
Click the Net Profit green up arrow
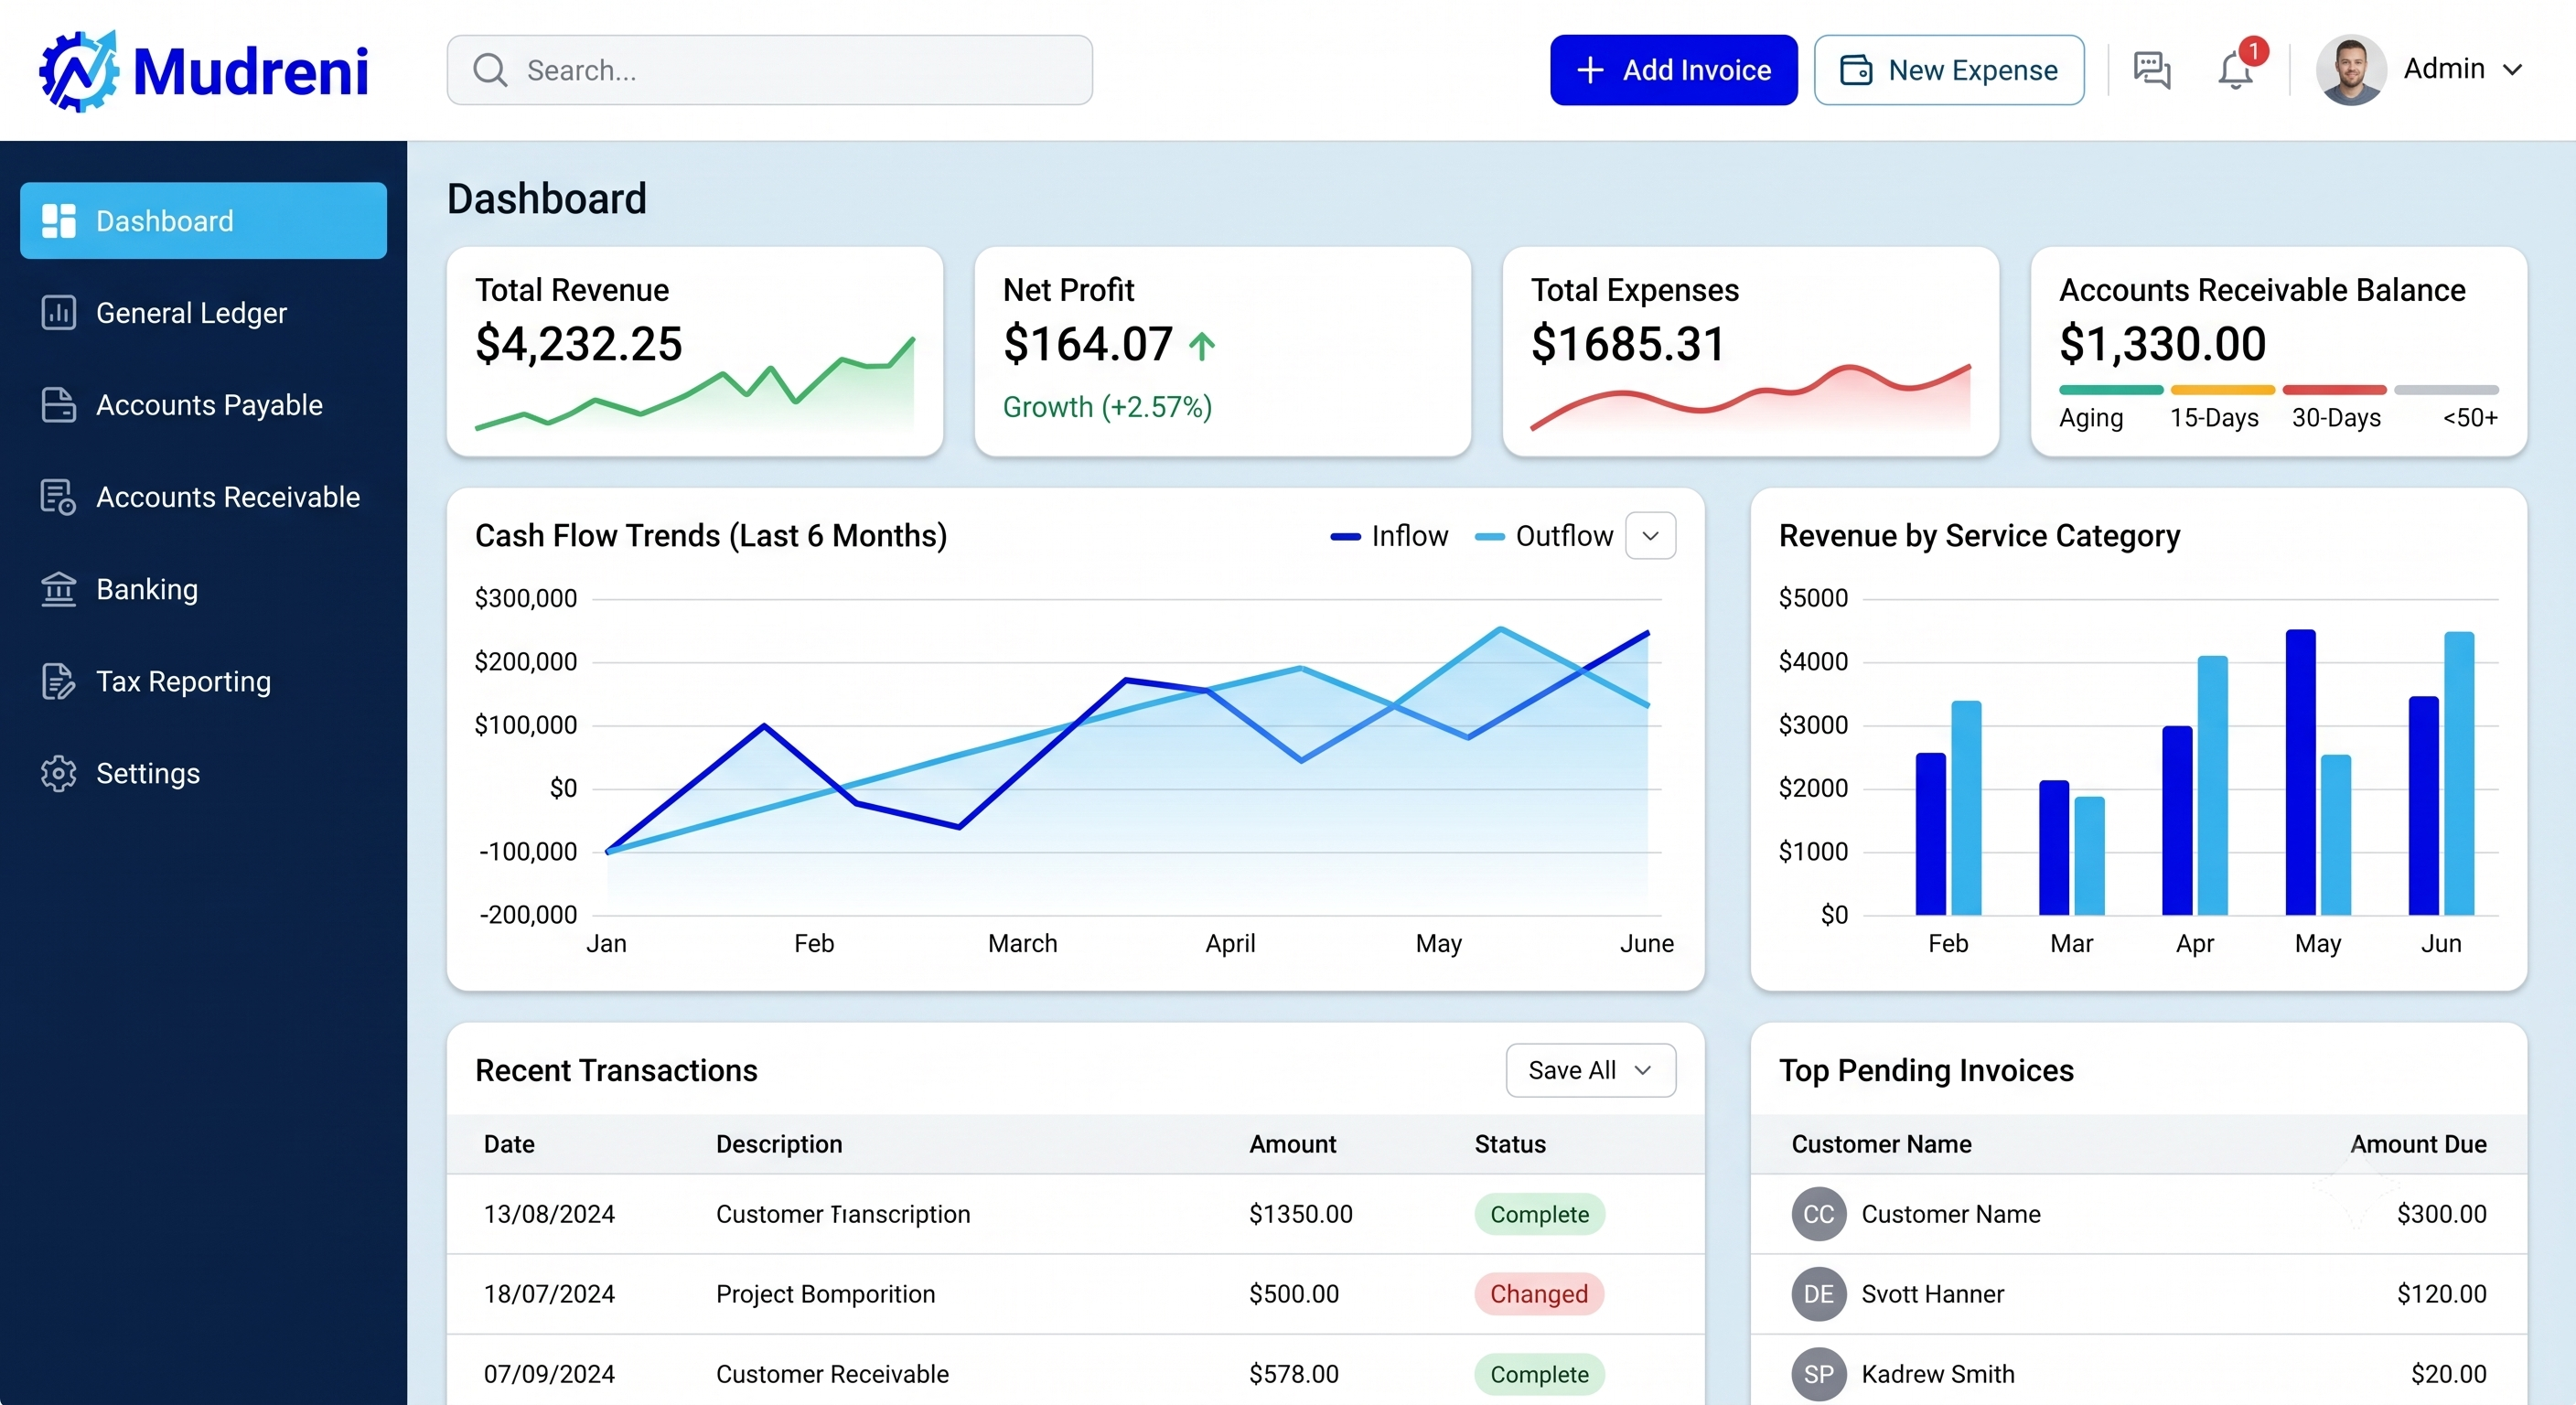tap(1202, 346)
